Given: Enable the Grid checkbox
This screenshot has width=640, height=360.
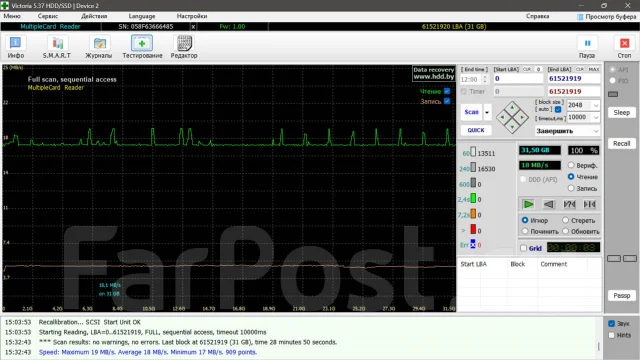Looking at the screenshot, I should [x=524, y=248].
